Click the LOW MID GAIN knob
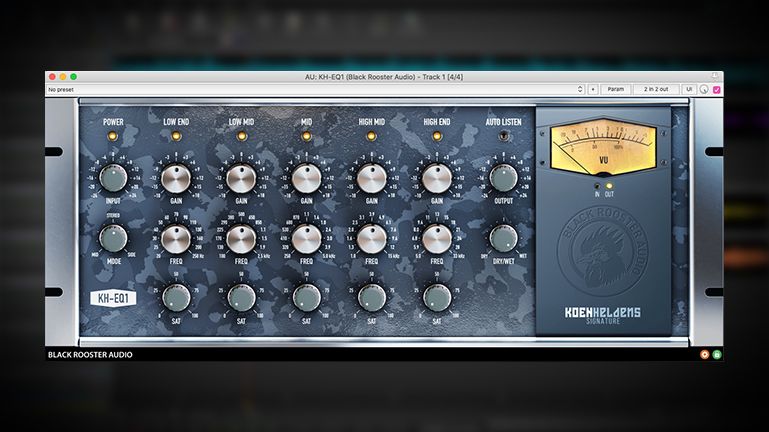This screenshot has width=769, height=432. click(241, 178)
